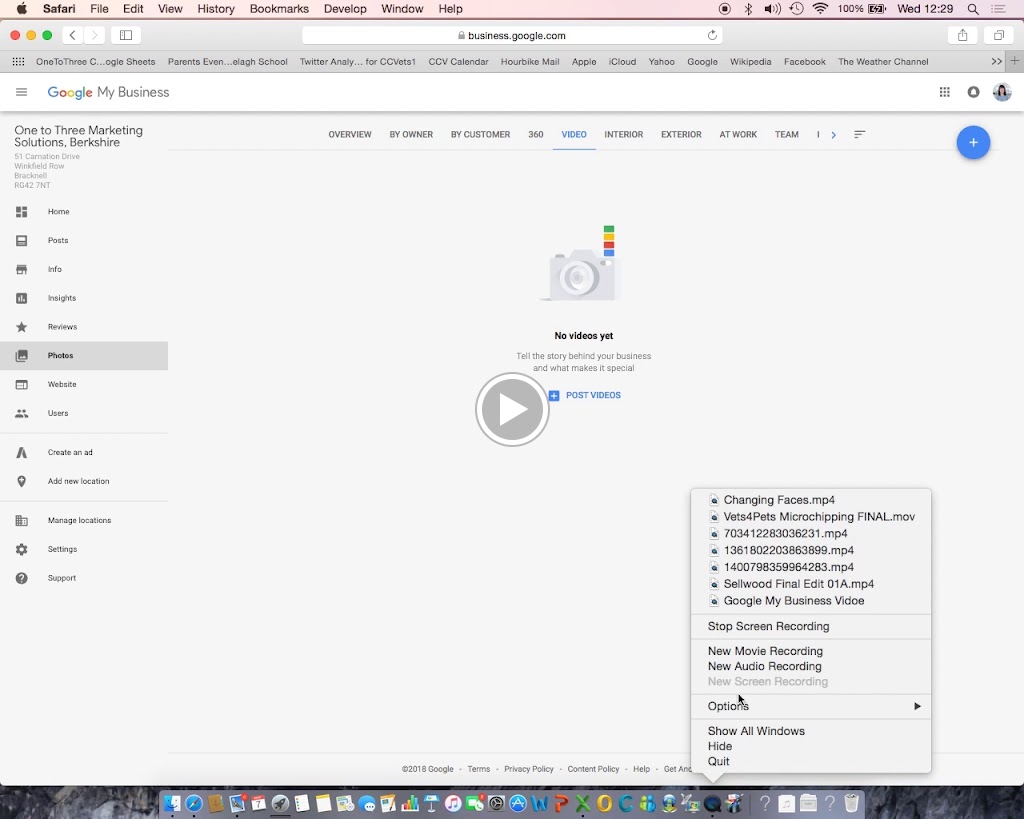Open Spotlight search in the menu bar
This screenshot has height=819, width=1024.
click(972, 9)
